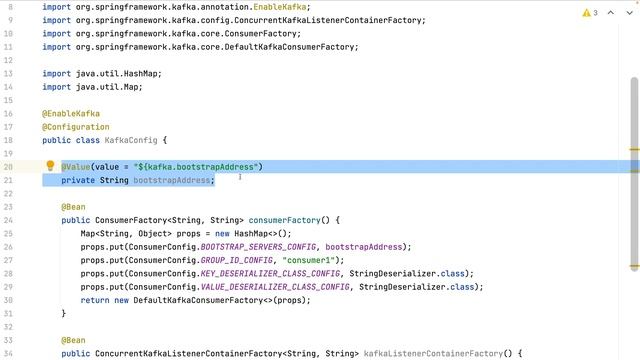Click the KafkaConfig class name
Viewport: 640px width, 360px height.
[x=131, y=140]
